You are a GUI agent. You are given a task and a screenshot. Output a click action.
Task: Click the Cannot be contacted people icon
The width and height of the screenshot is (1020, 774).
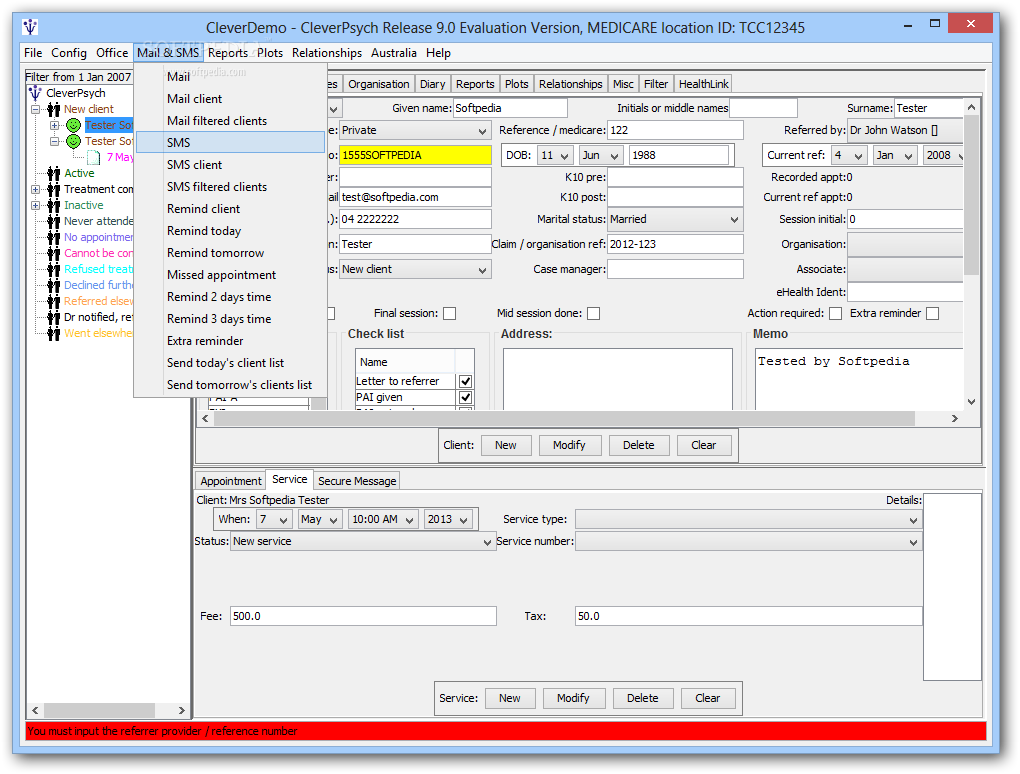click(x=54, y=253)
